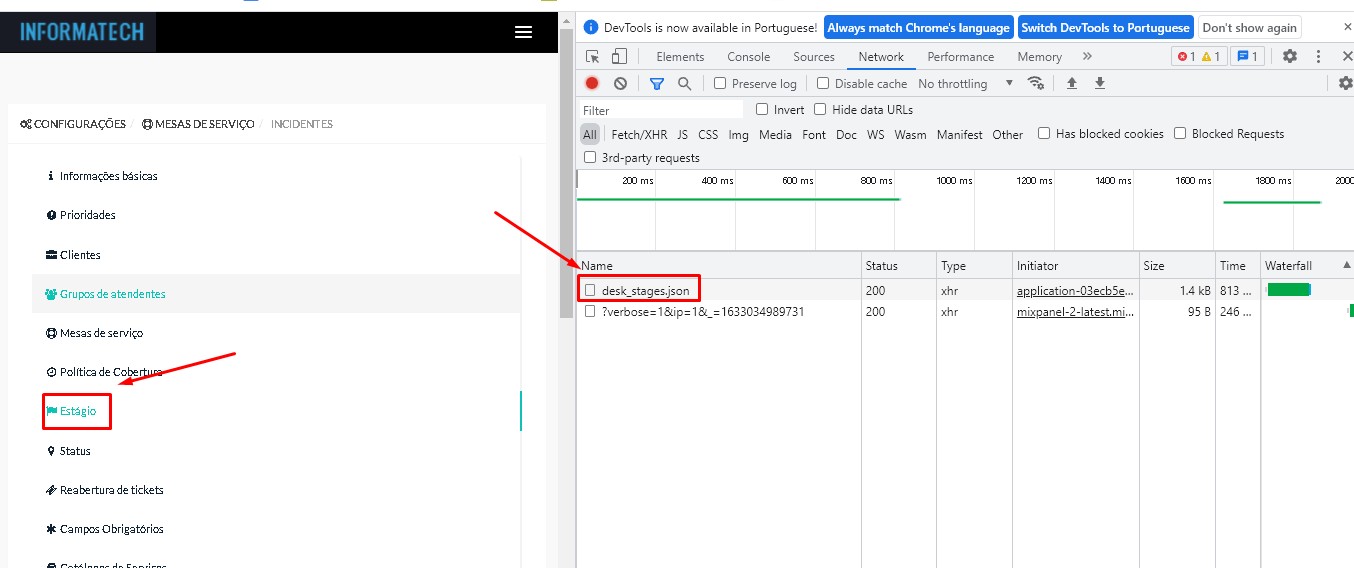Enable Preserve log checkbox
Screen dimensions: 1354x568
(x=720, y=83)
